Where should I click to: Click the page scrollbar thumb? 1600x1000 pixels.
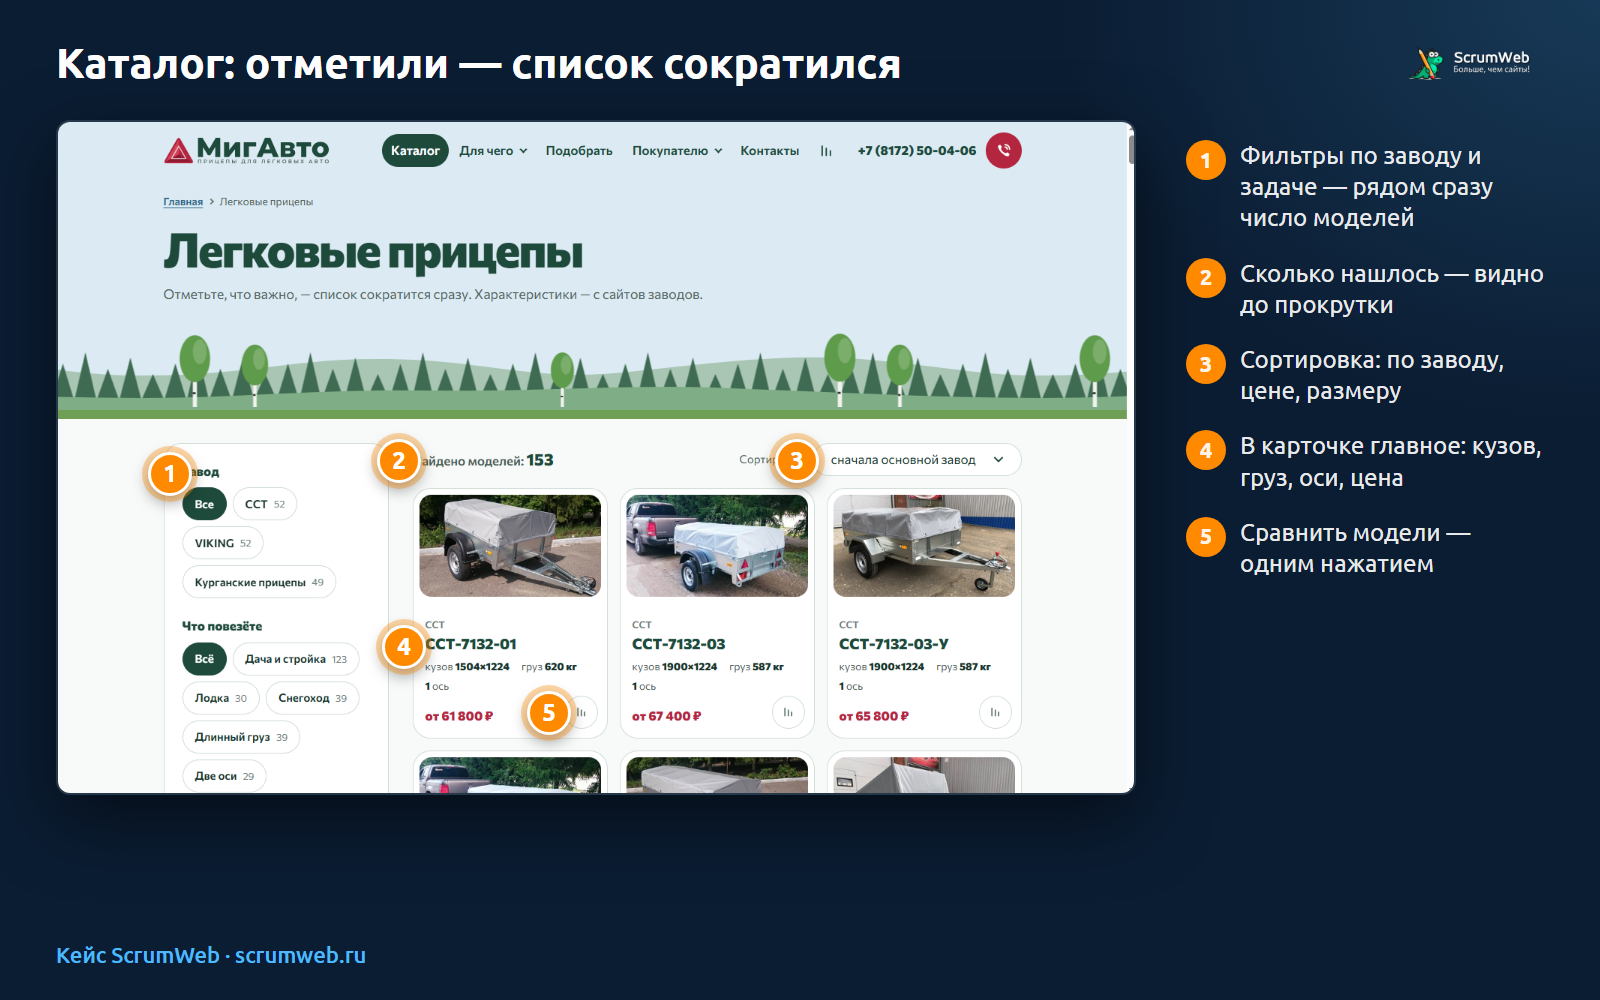tap(1131, 150)
